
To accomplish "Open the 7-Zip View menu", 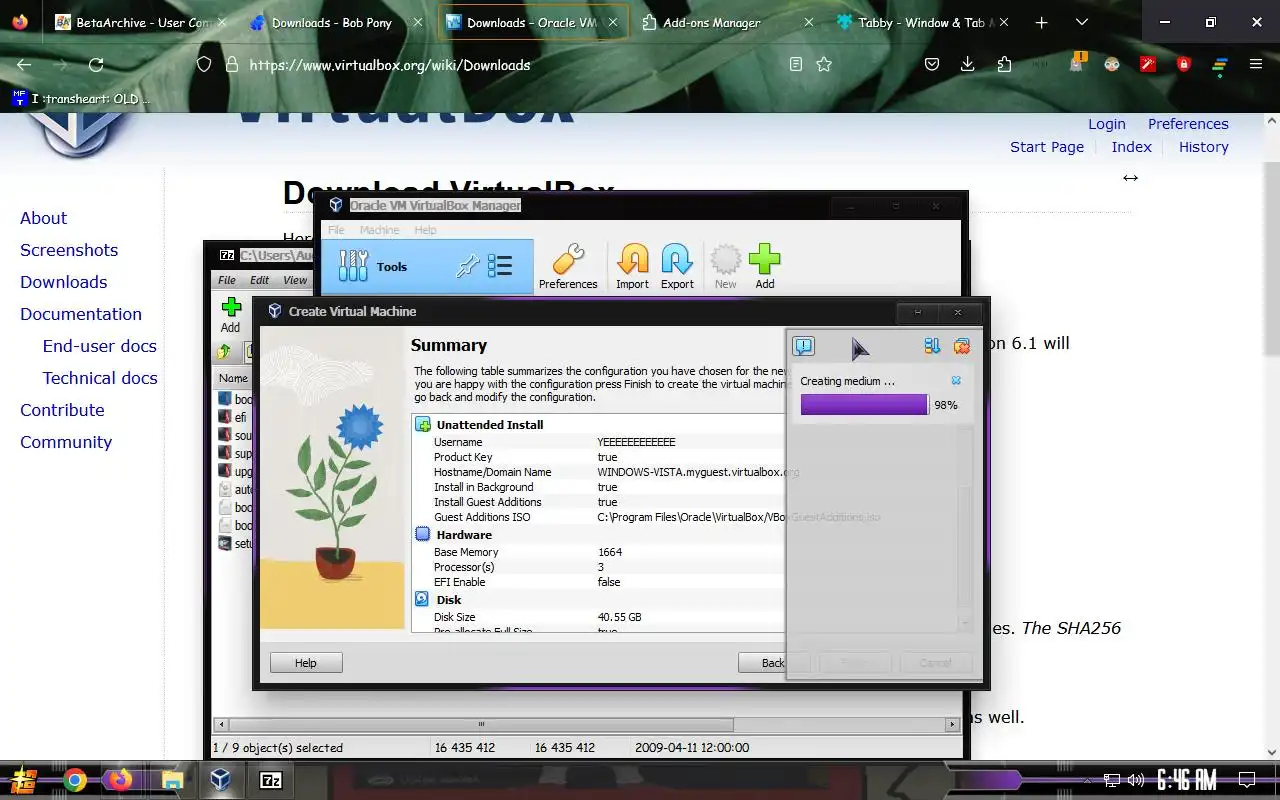I will (x=295, y=280).
